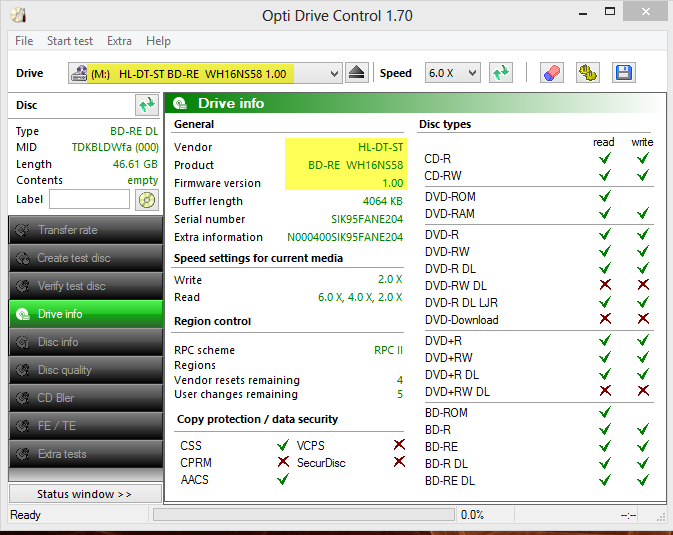Select the Transfer rate tab
Image resolution: width=673 pixels, height=535 pixels.
(x=86, y=230)
